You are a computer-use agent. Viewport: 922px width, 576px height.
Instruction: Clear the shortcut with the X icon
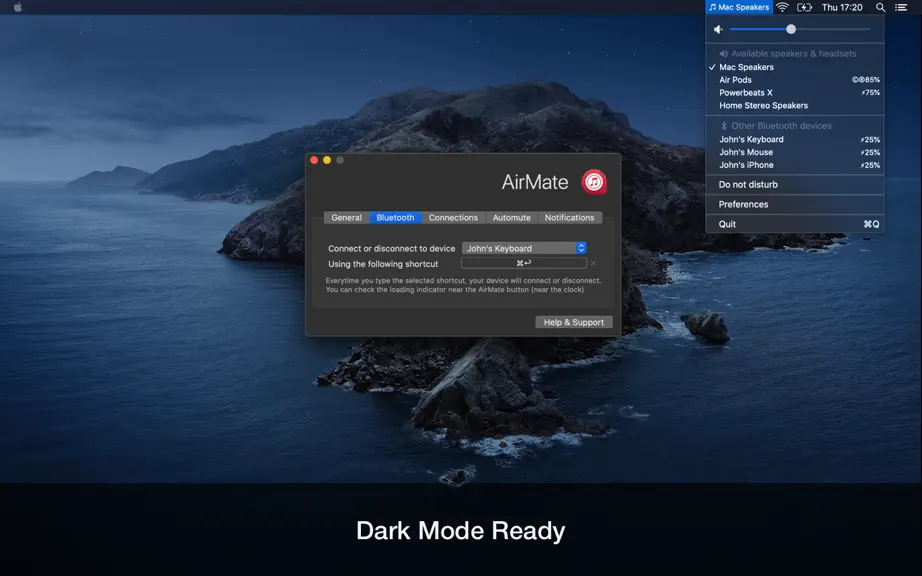[593, 263]
